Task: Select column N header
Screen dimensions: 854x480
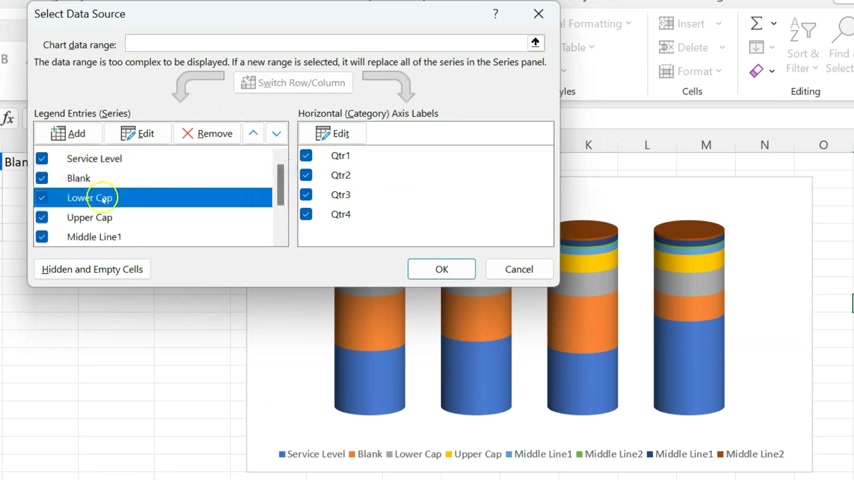Action: pyautogui.click(x=765, y=145)
